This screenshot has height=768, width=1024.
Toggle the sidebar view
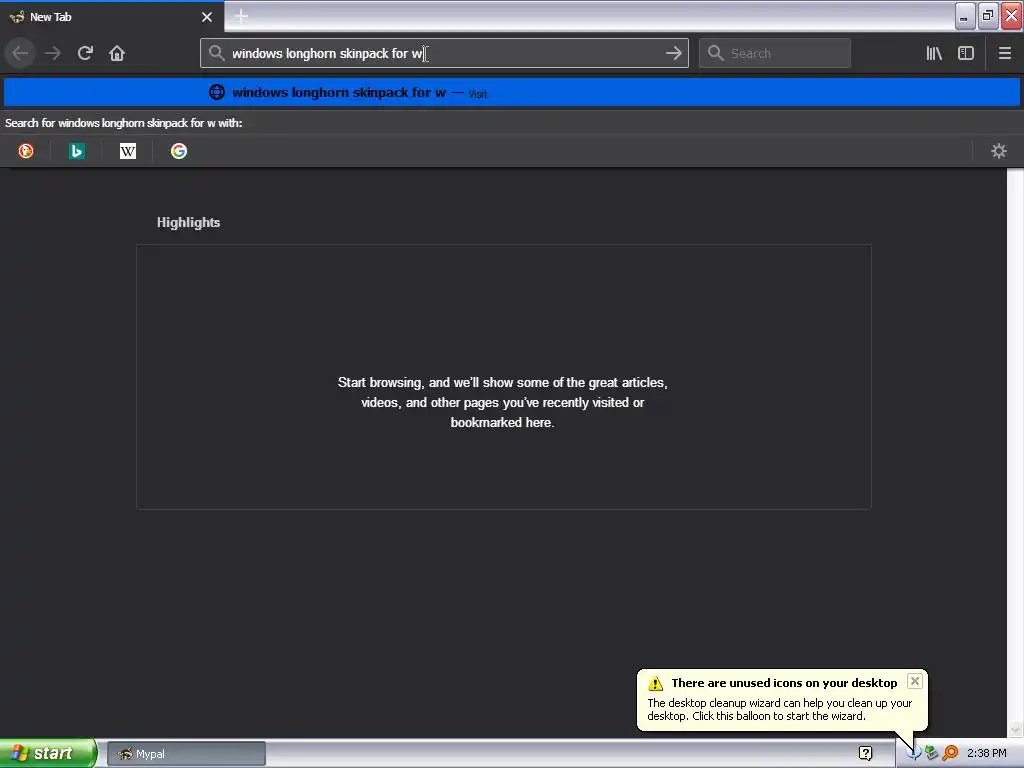966,53
